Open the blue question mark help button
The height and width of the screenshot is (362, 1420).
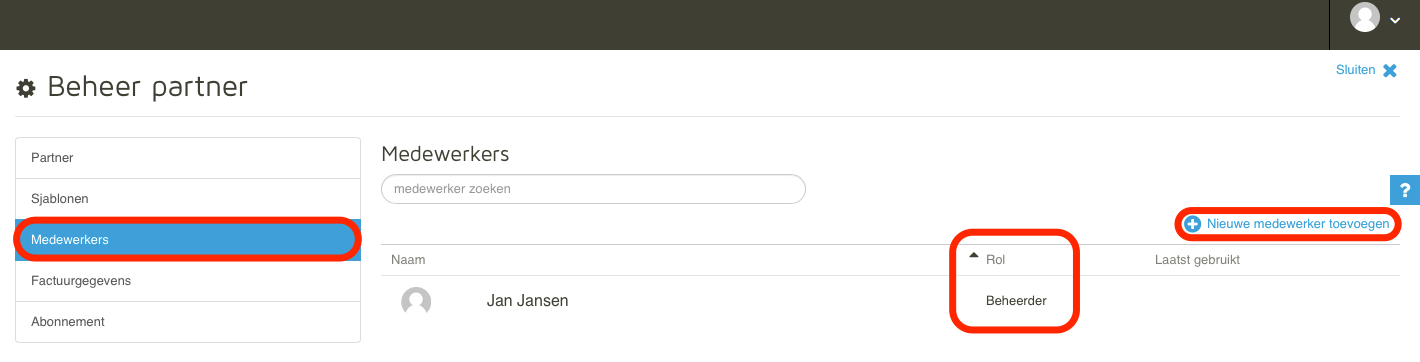[x=1405, y=190]
